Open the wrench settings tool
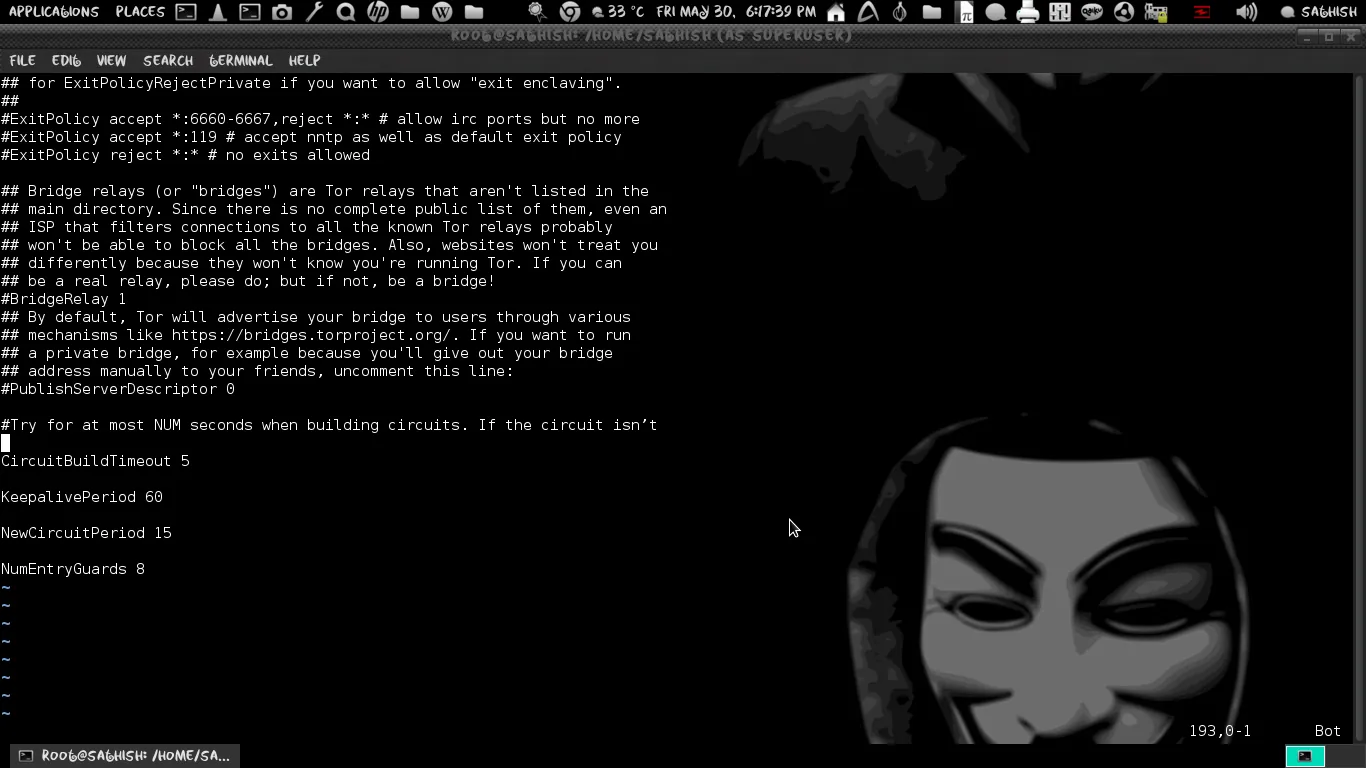Image resolution: width=1366 pixels, height=768 pixels. point(314,12)
